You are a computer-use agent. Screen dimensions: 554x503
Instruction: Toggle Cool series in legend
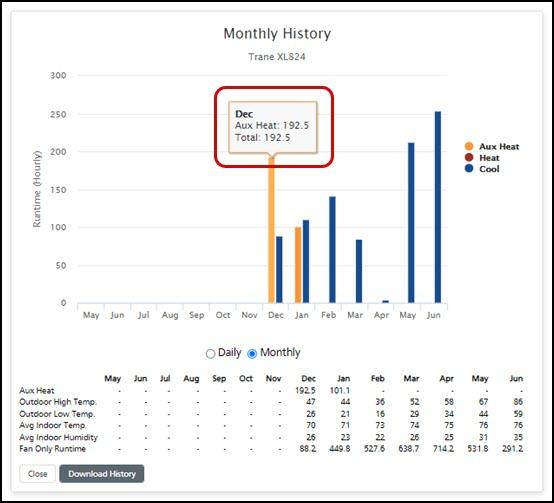coord(482,169)
